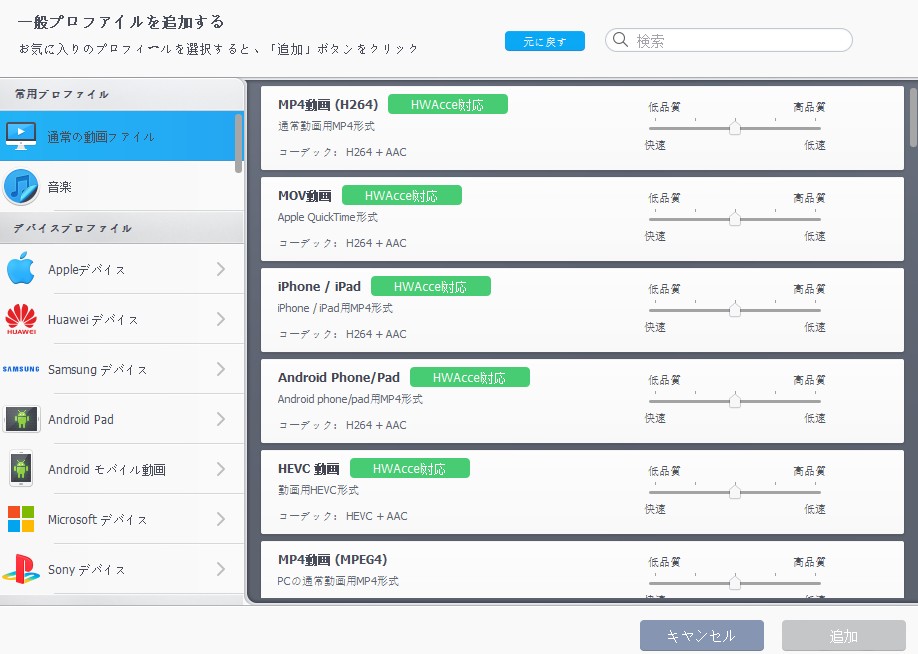Click HWAccel badge on HEVC 動画
The image size is (918, 654).
coord(410,468)
